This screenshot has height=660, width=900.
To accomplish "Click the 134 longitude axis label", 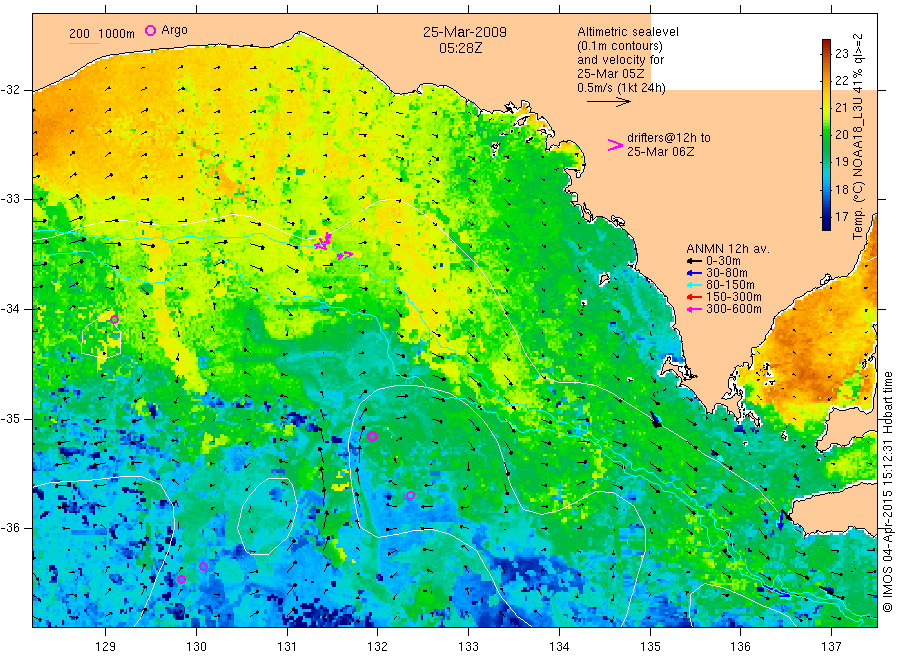I will point(559,647).
